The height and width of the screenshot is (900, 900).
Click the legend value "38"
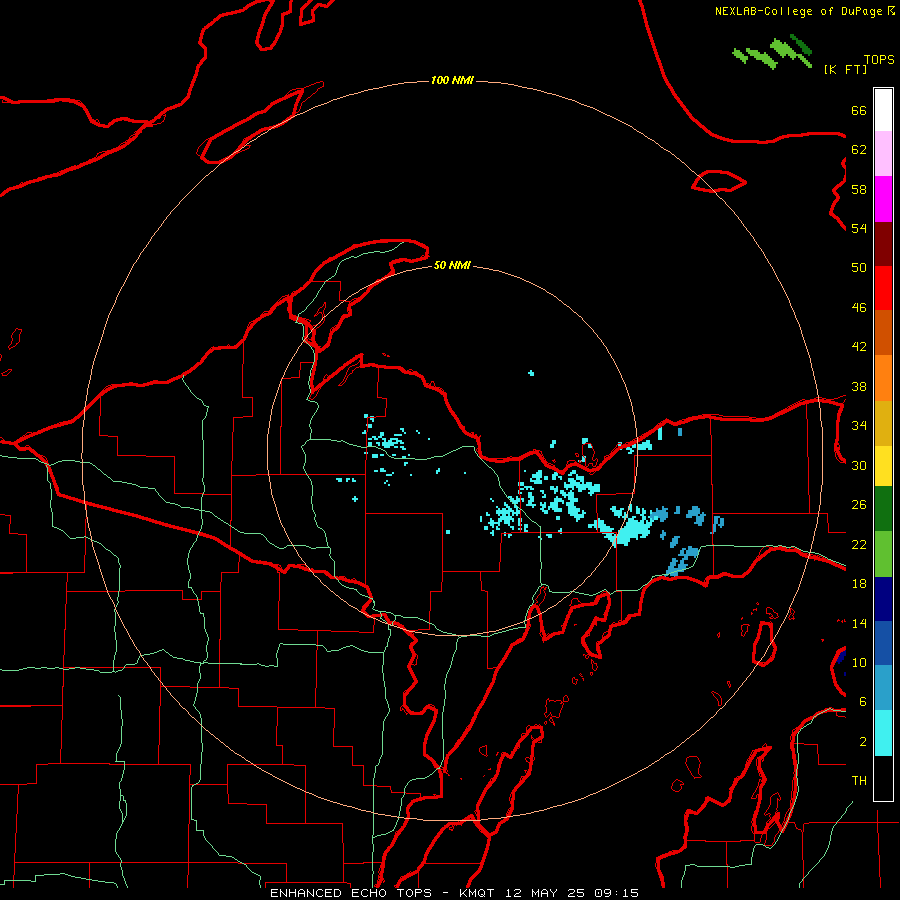[859, 386]
